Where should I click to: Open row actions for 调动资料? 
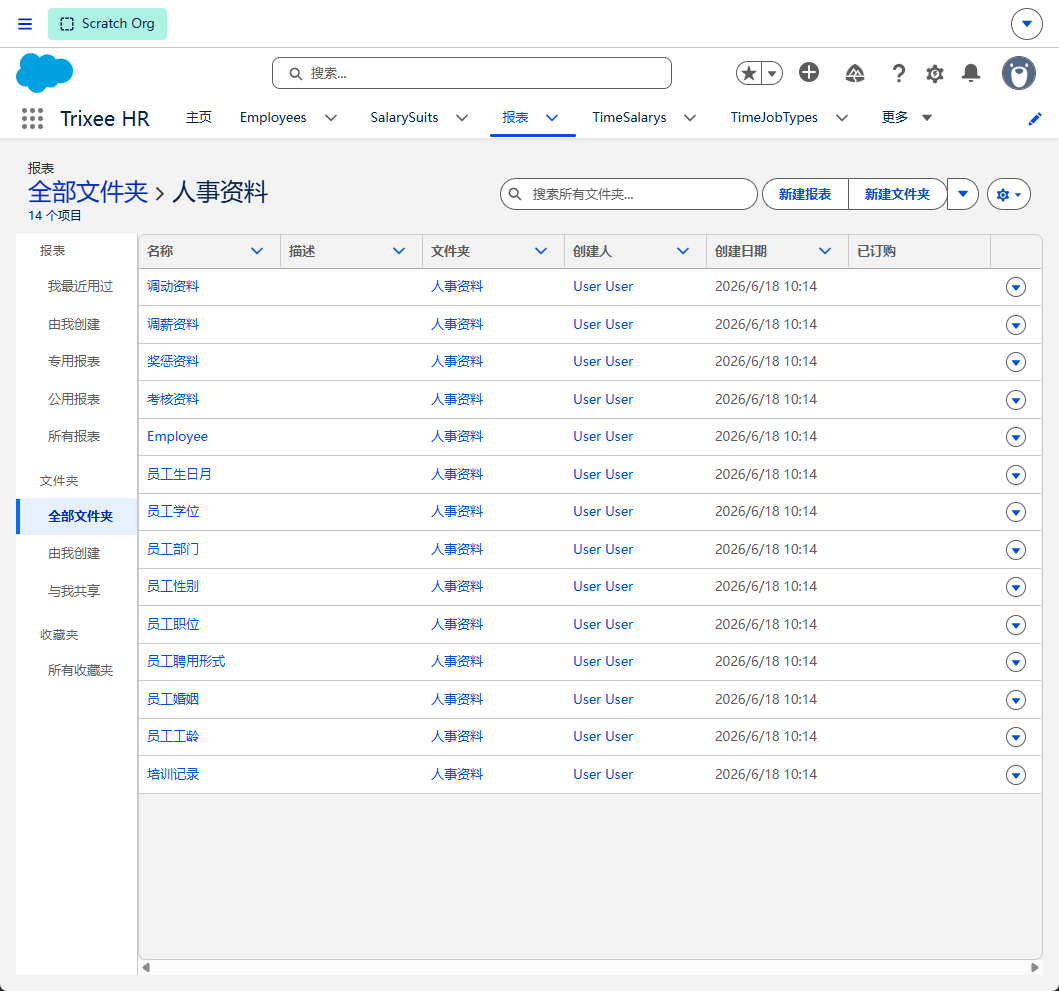(x=1015, y=287)
